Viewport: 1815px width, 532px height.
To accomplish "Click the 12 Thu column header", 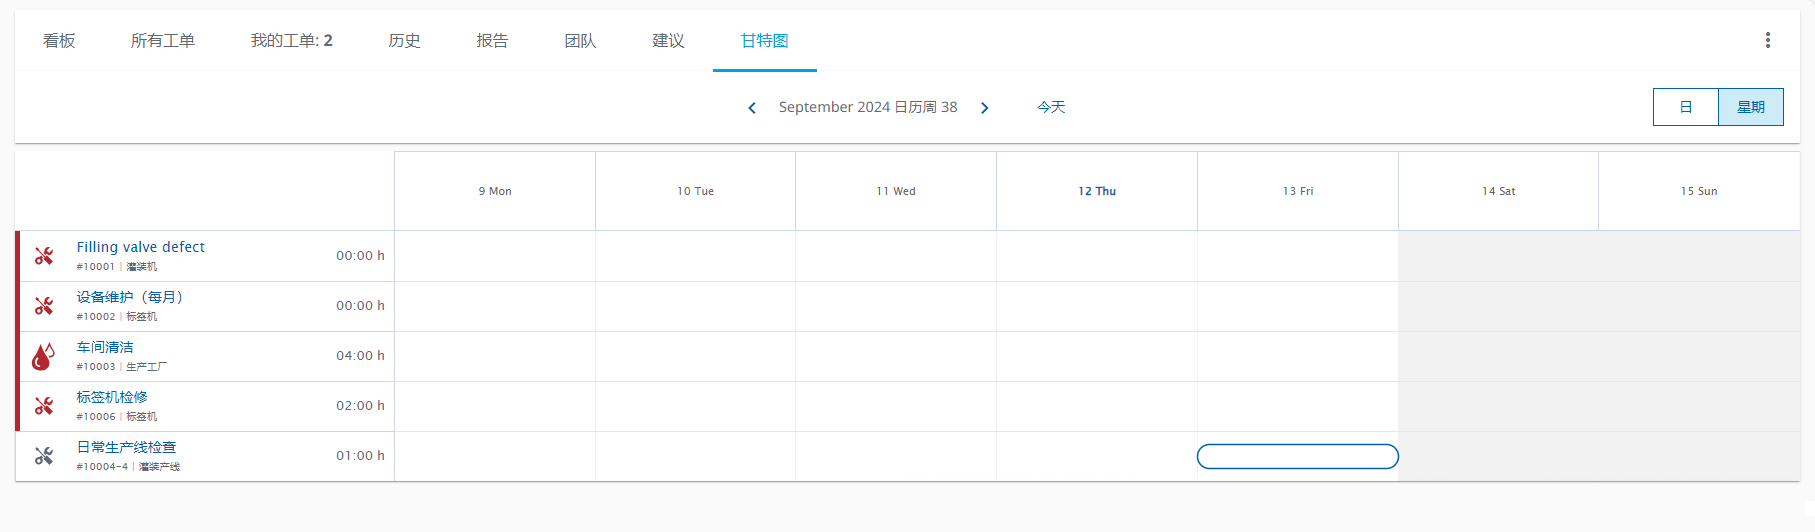I will pyautogui.click(x=1096, y=191).
